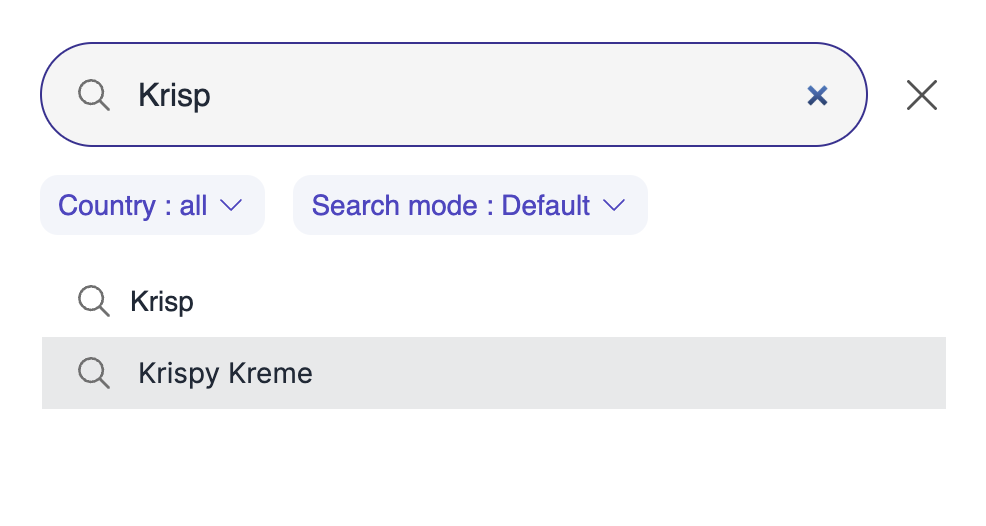Clear the search text with blue x

tap(817, 96)
